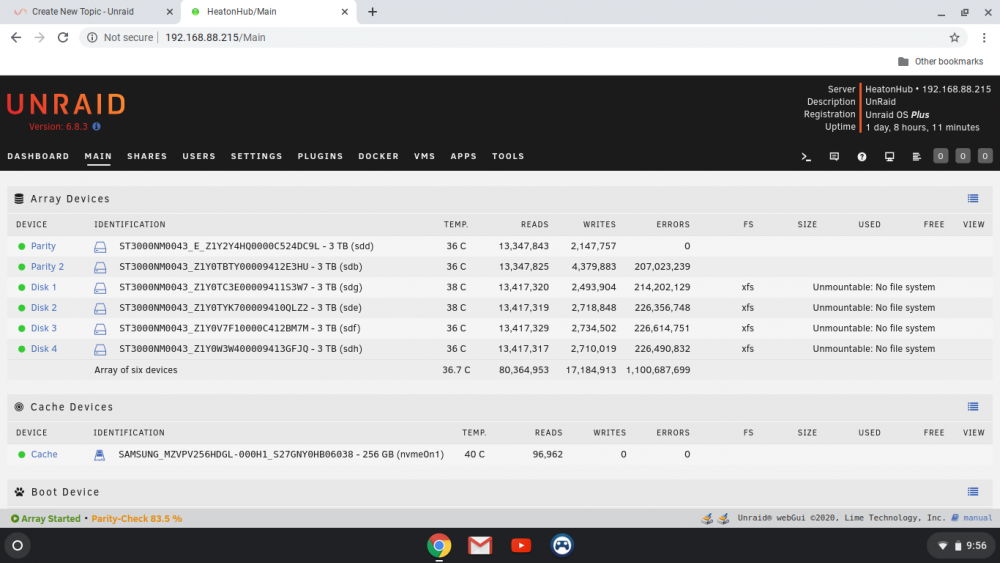Open the manual link in footer
This screenshot has height=563, width=1000.
977,518
